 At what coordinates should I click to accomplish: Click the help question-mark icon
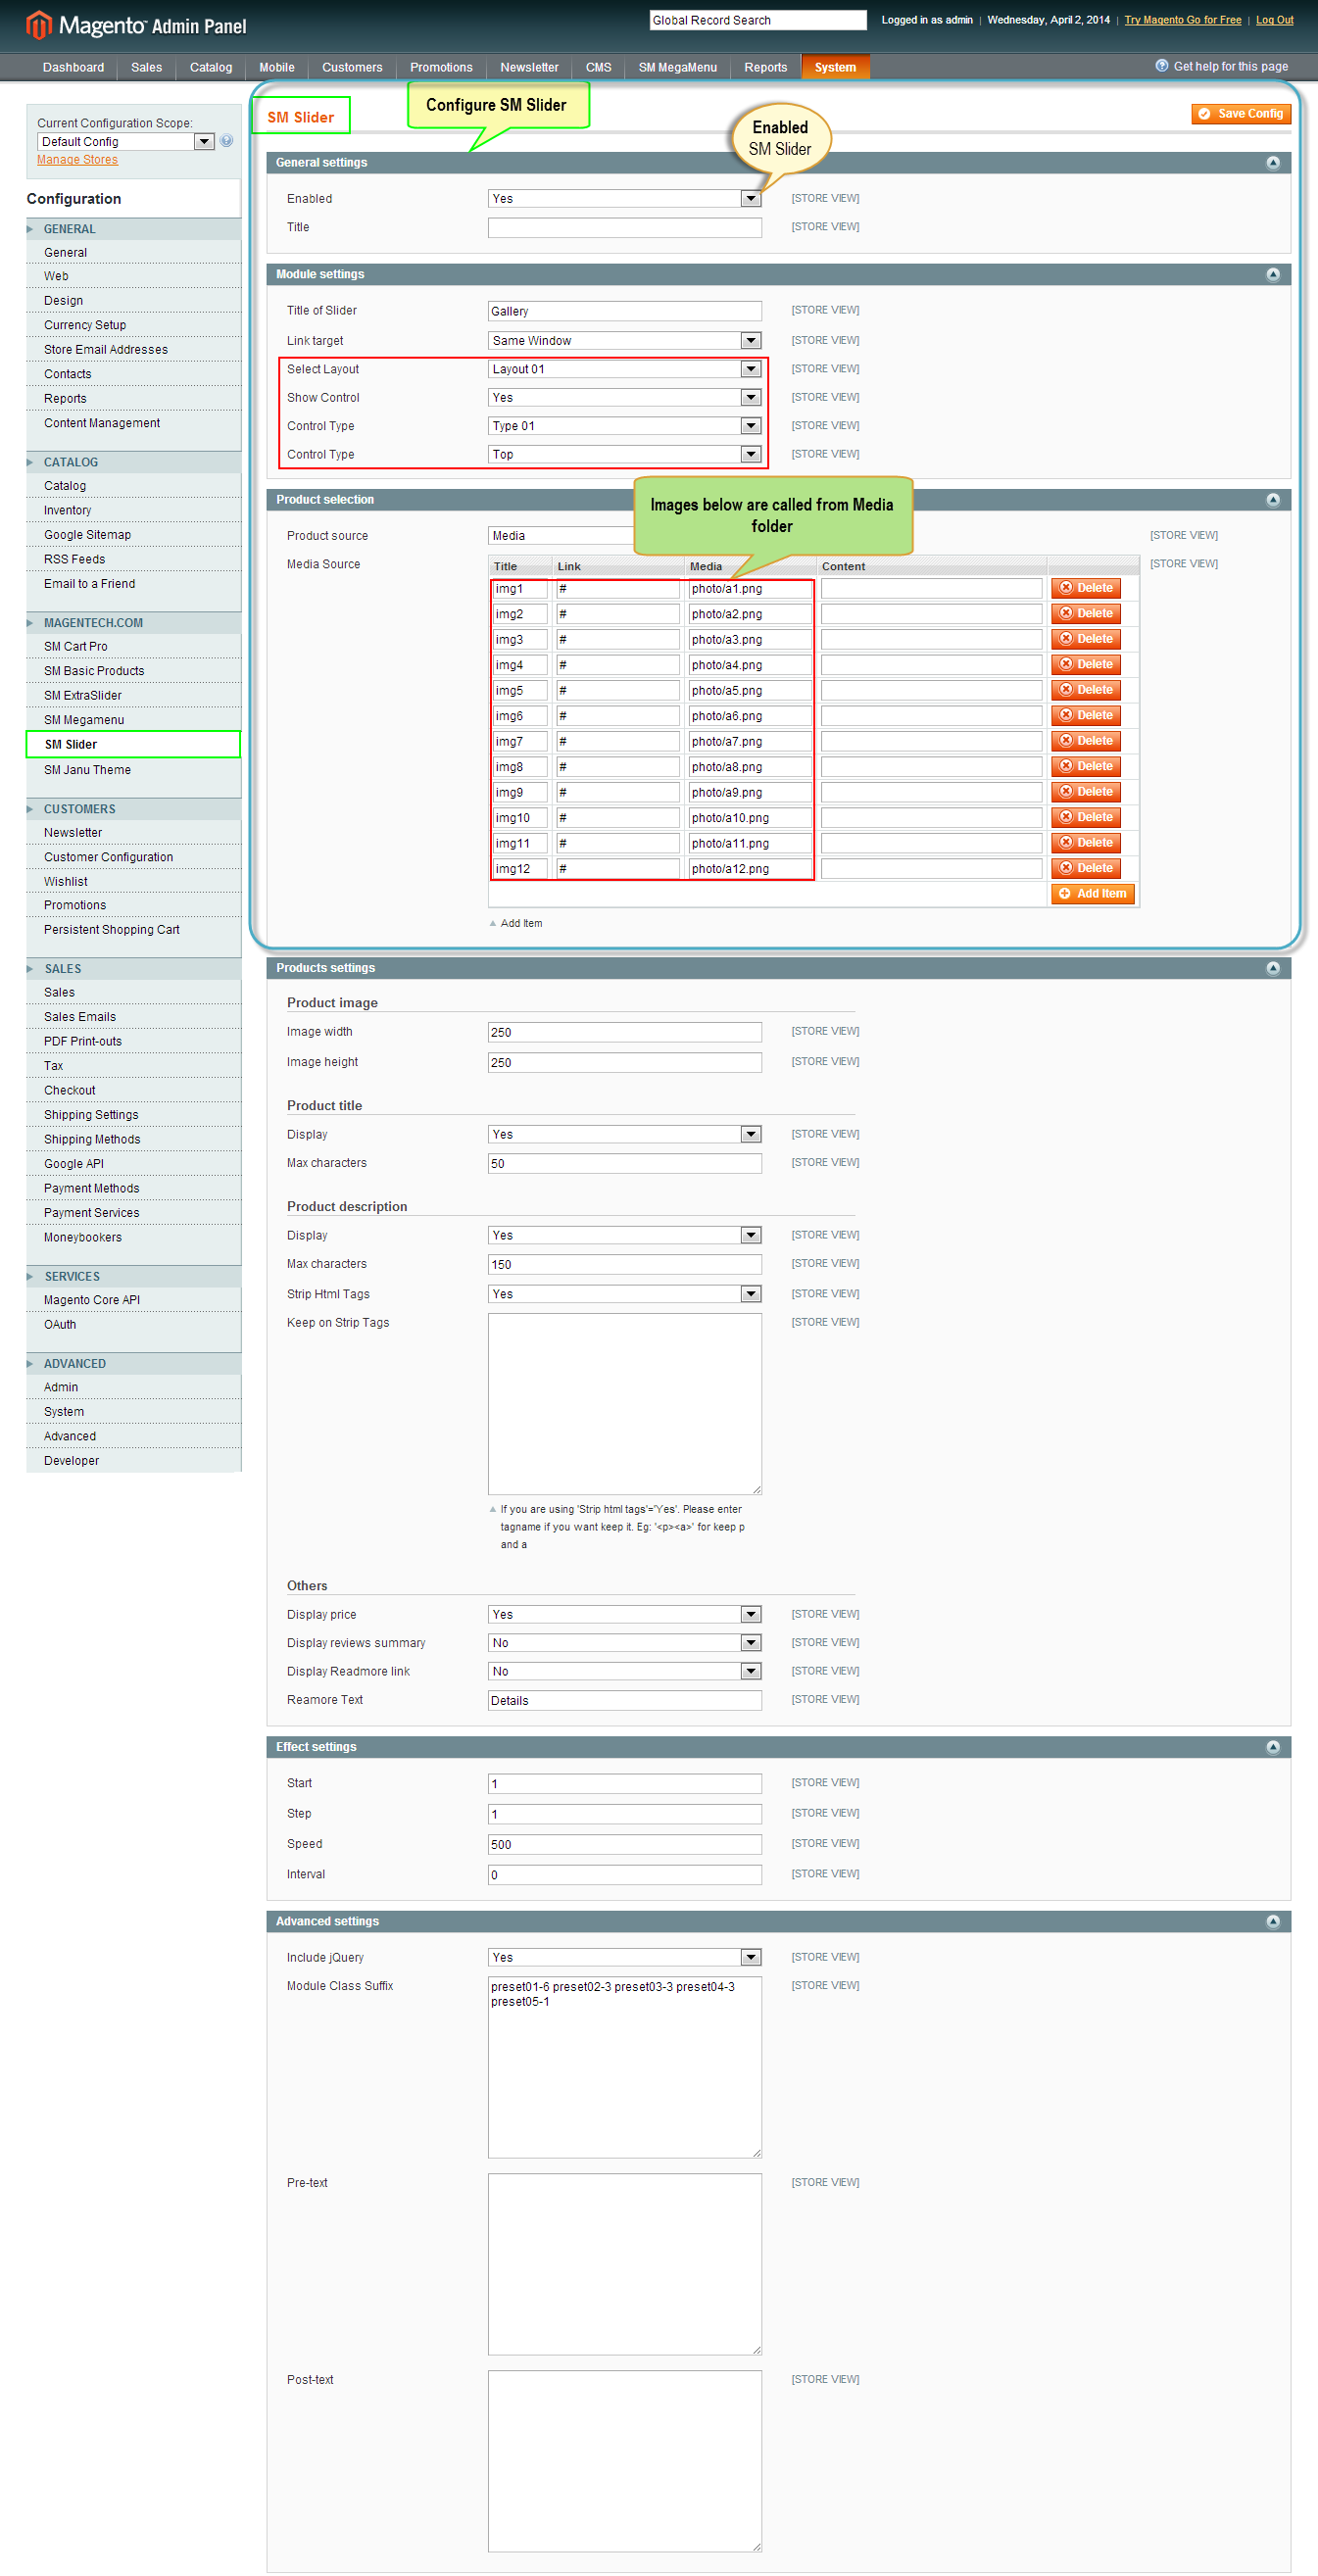(x=1161, y=66)
